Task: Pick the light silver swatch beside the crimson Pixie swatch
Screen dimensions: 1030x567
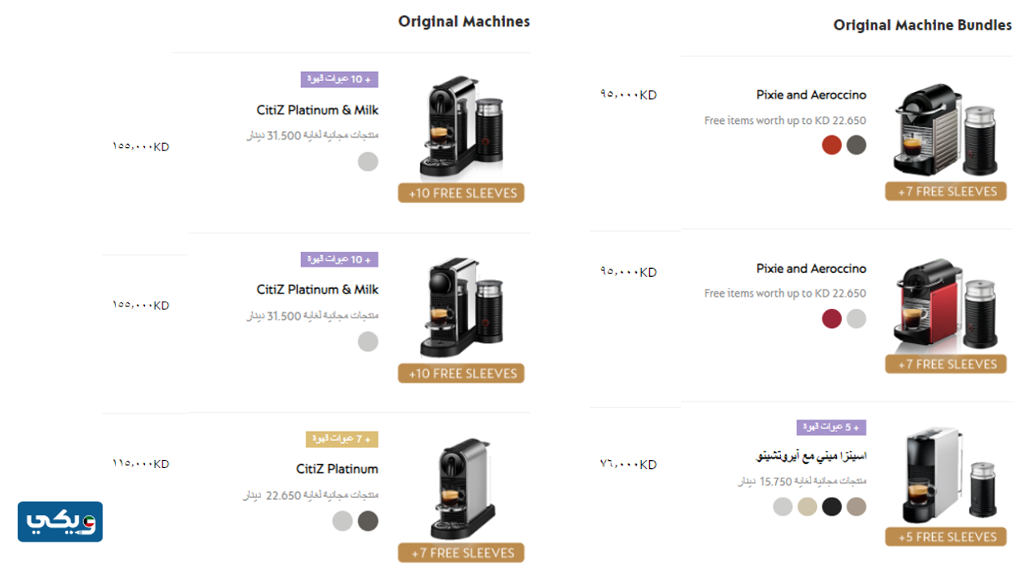Action: coord(856,319)
